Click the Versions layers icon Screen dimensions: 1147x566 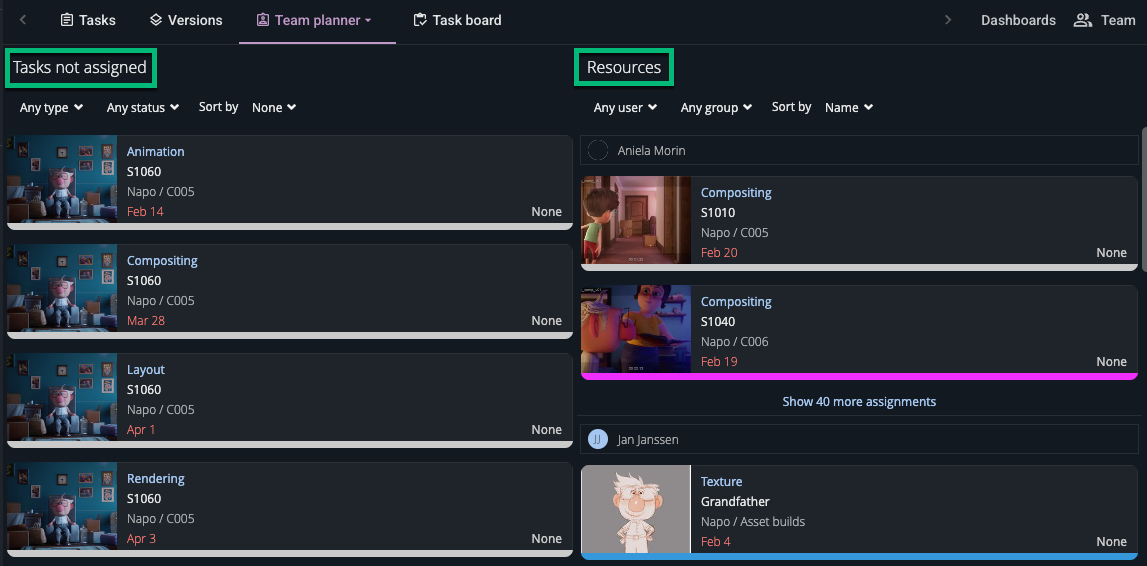pyautogui.click(x=156, y=20)
